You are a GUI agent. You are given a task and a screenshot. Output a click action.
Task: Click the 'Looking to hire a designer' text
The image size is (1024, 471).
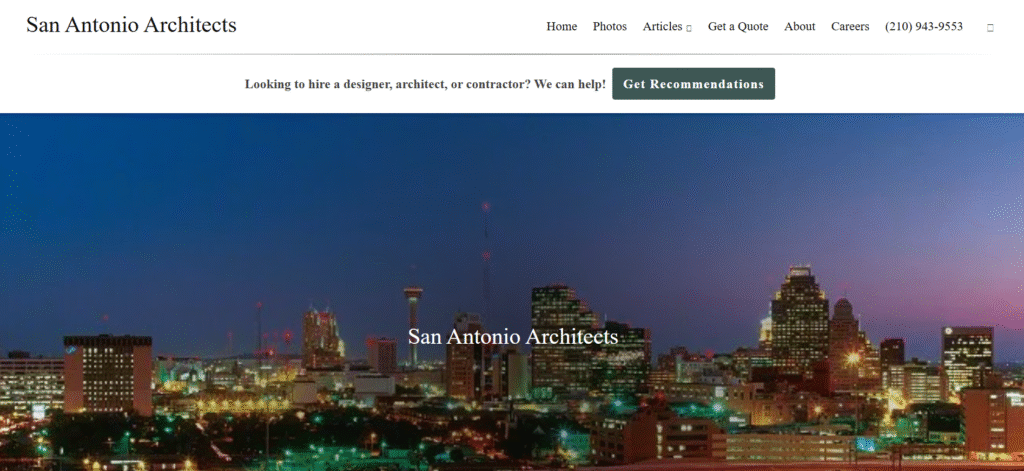[425, 84]
